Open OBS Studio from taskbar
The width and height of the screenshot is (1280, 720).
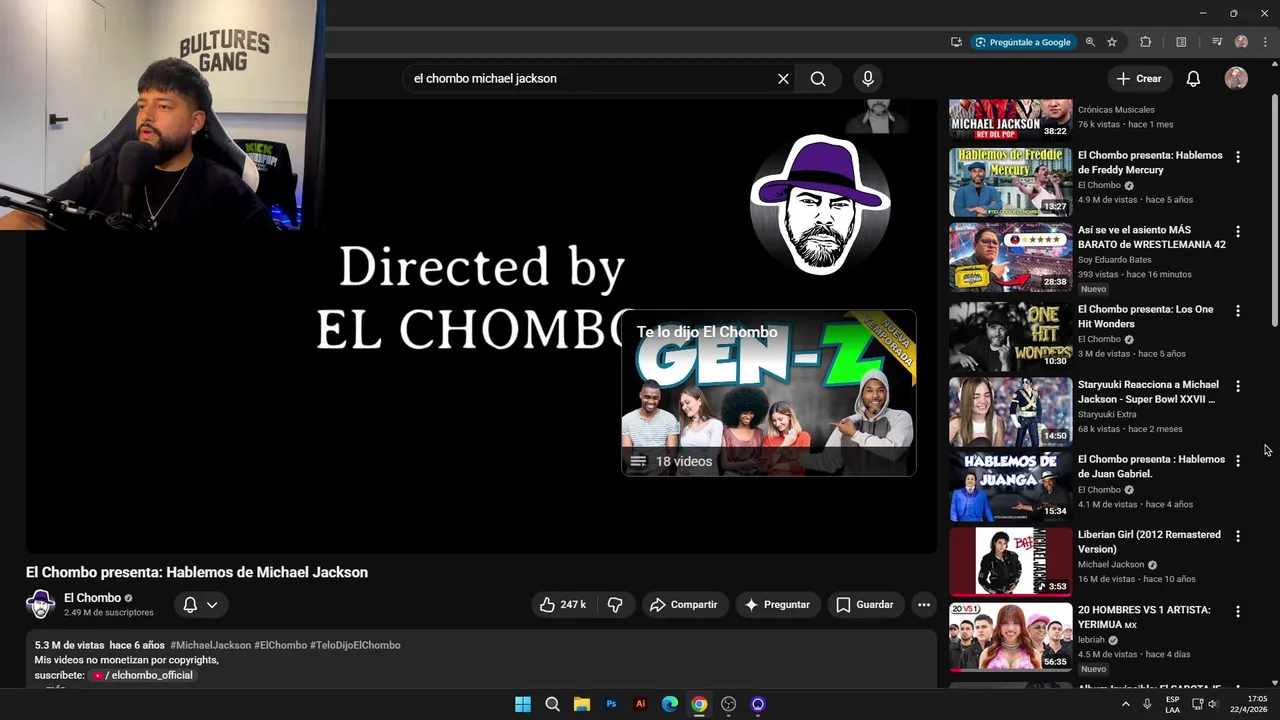pyautogui.click(x=728, y=704)
